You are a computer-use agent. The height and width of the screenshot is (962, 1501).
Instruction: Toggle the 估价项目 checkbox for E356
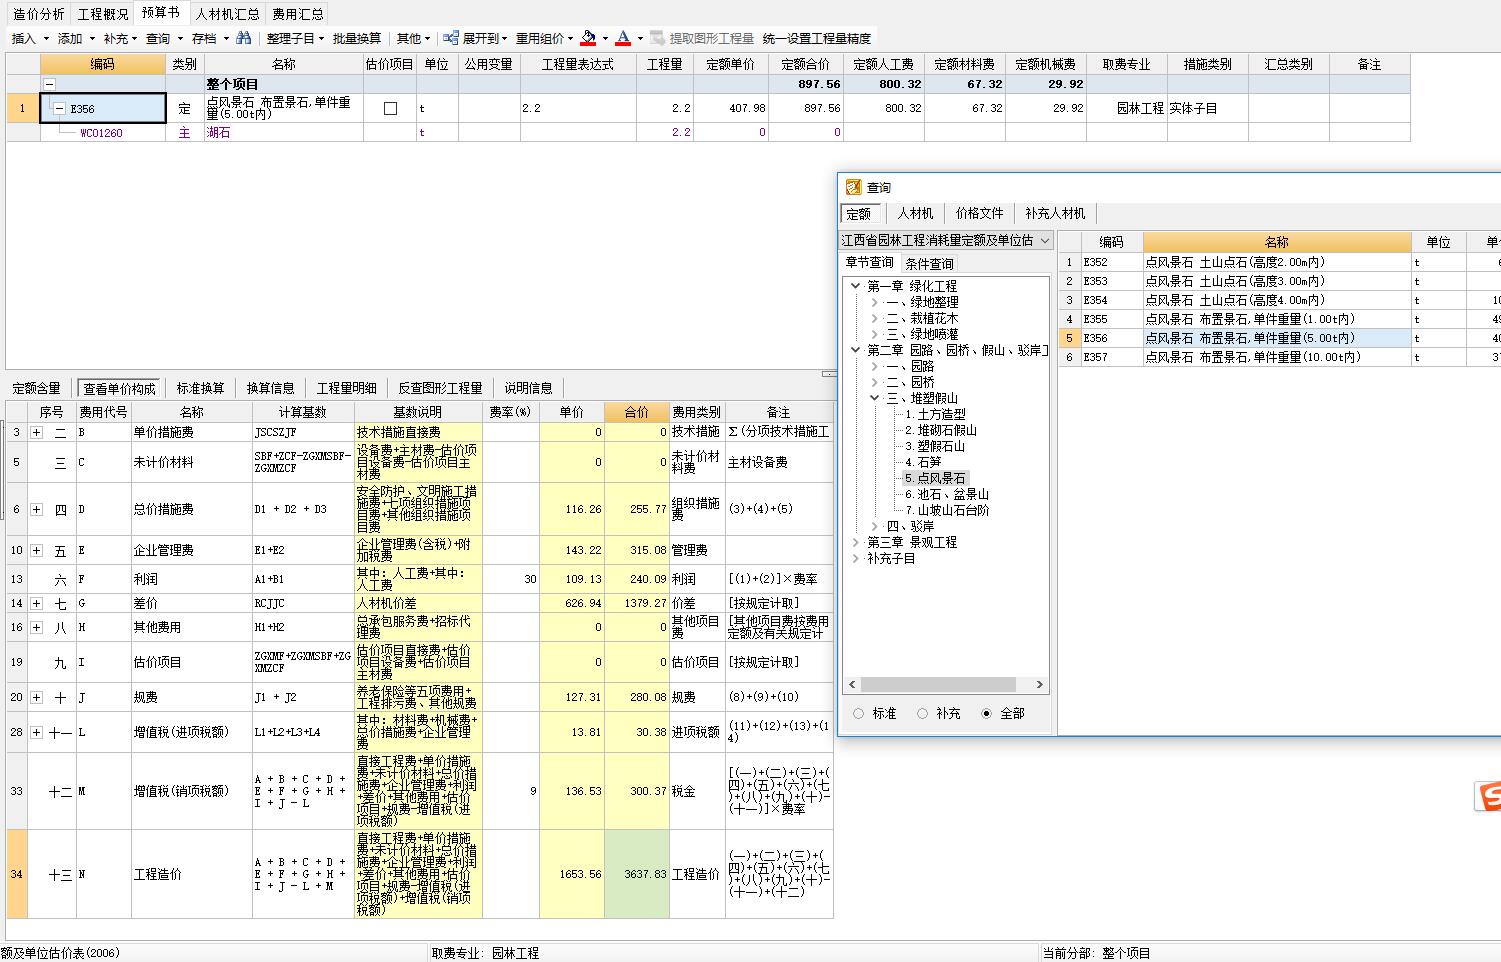[x=390, y=108]
